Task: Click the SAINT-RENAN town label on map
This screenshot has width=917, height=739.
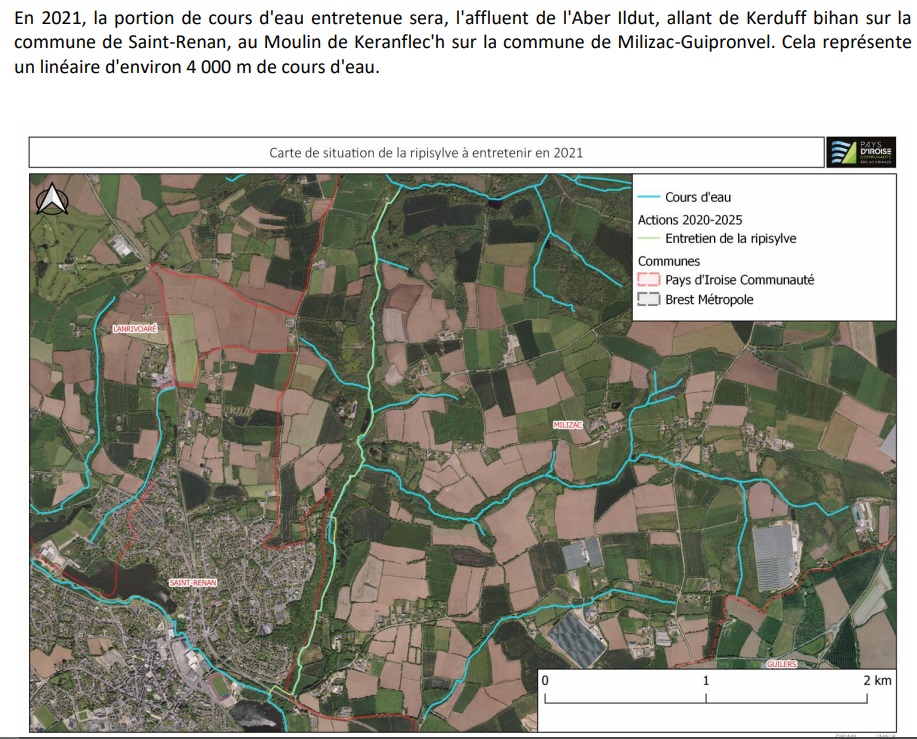Action: 193,582
